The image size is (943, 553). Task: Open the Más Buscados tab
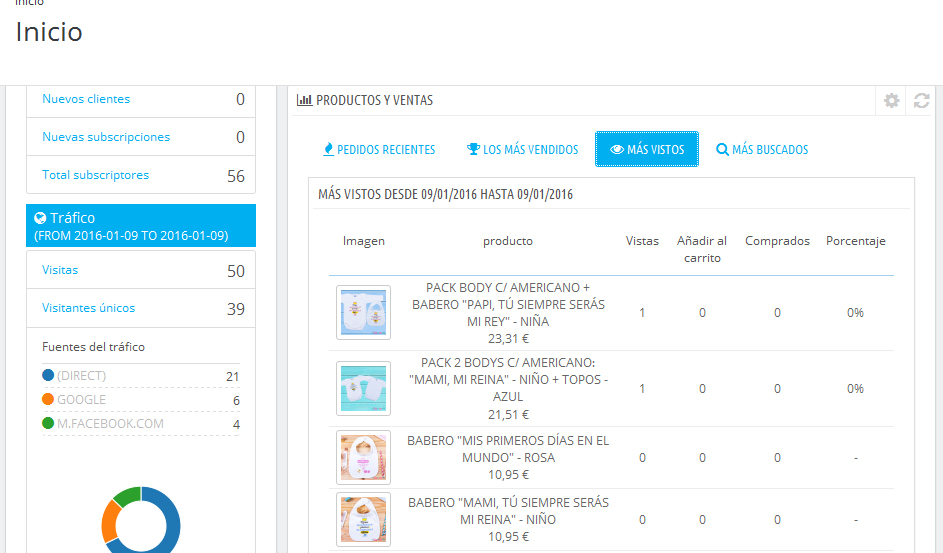tap(762, 149)
